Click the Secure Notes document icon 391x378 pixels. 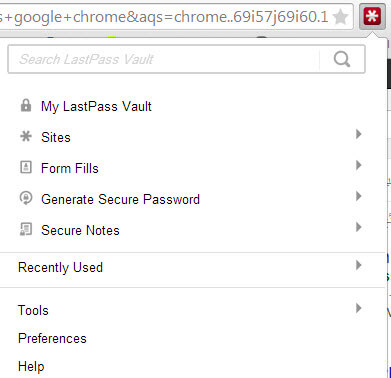[26, 229]
